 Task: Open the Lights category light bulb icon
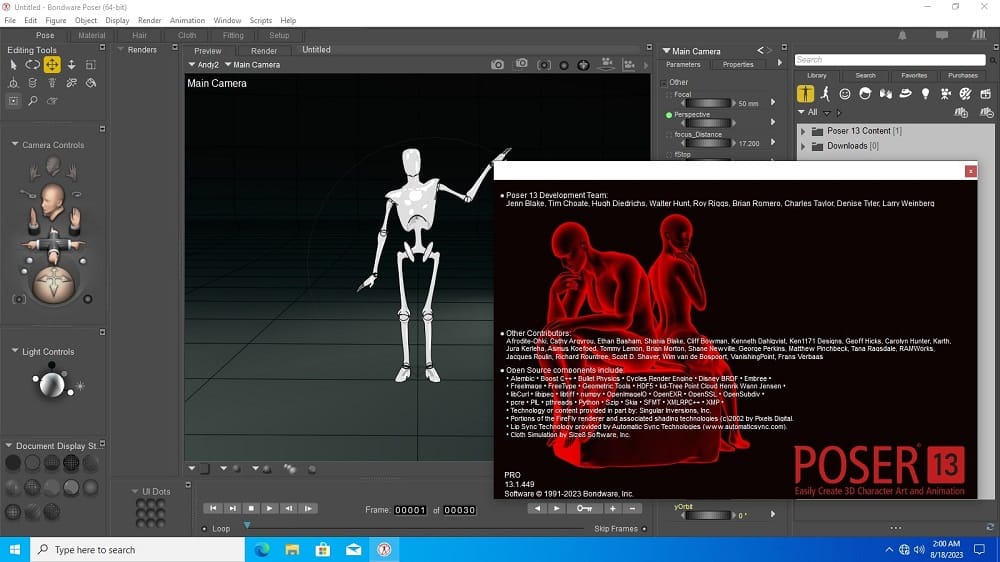(925, 93)
